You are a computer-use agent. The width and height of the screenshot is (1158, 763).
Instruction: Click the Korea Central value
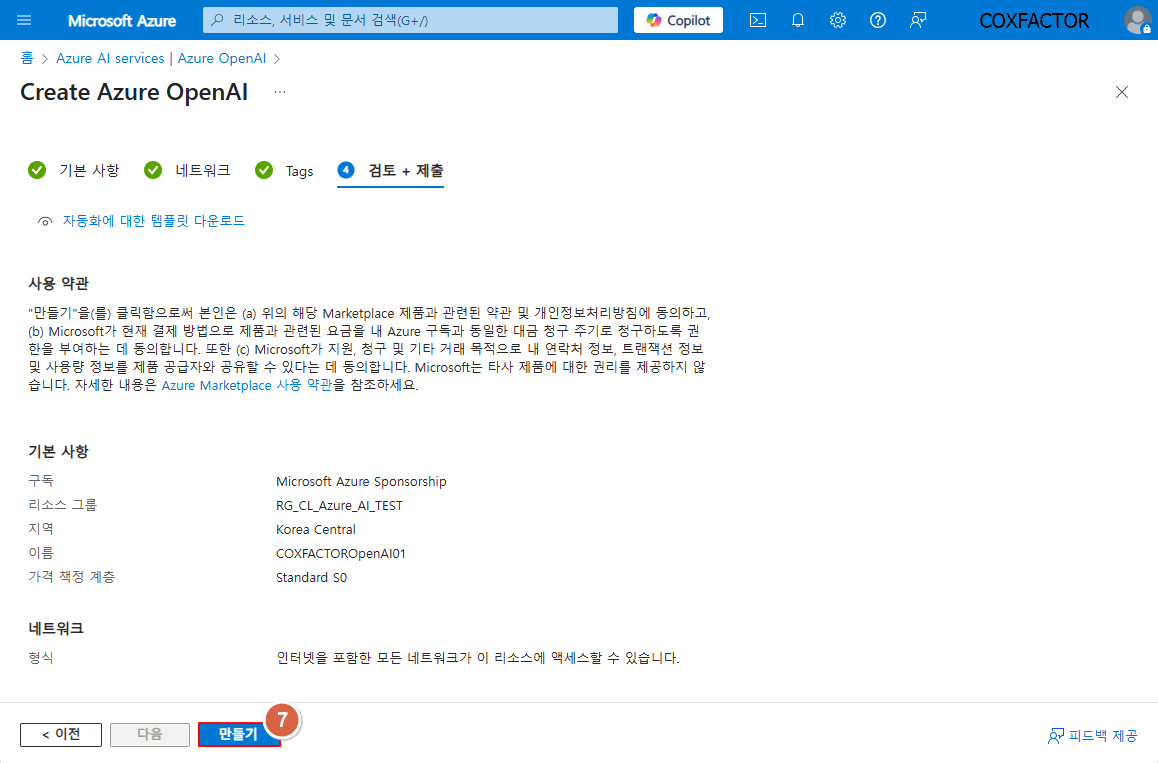coord(315,530)
